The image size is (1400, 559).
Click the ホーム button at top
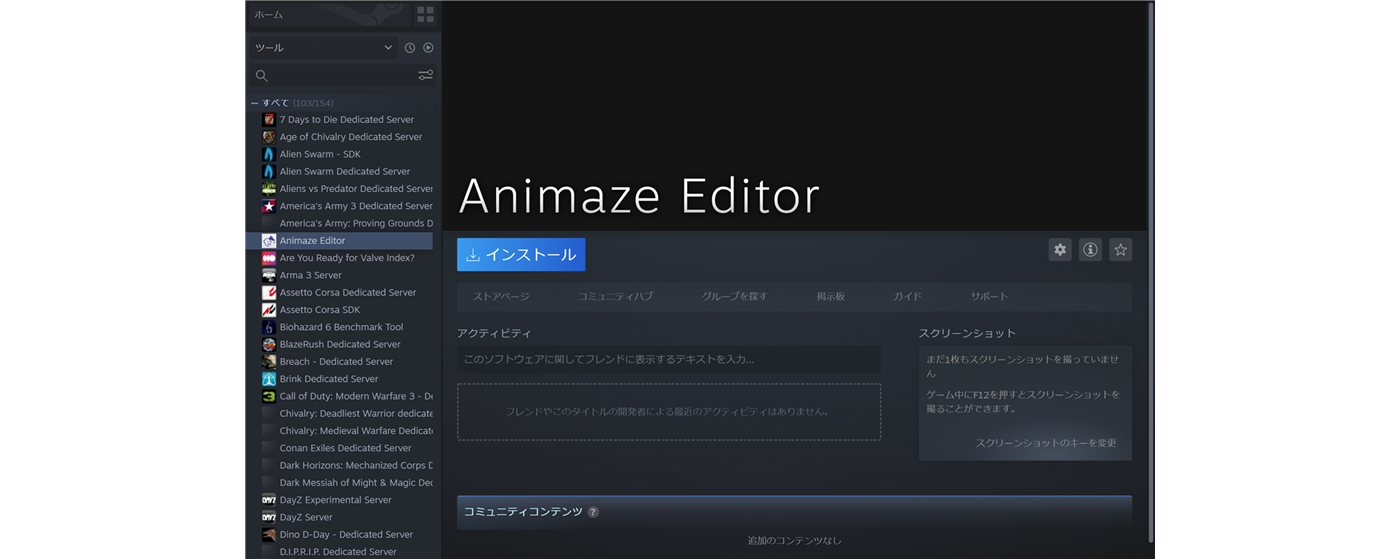click(310, 14)
